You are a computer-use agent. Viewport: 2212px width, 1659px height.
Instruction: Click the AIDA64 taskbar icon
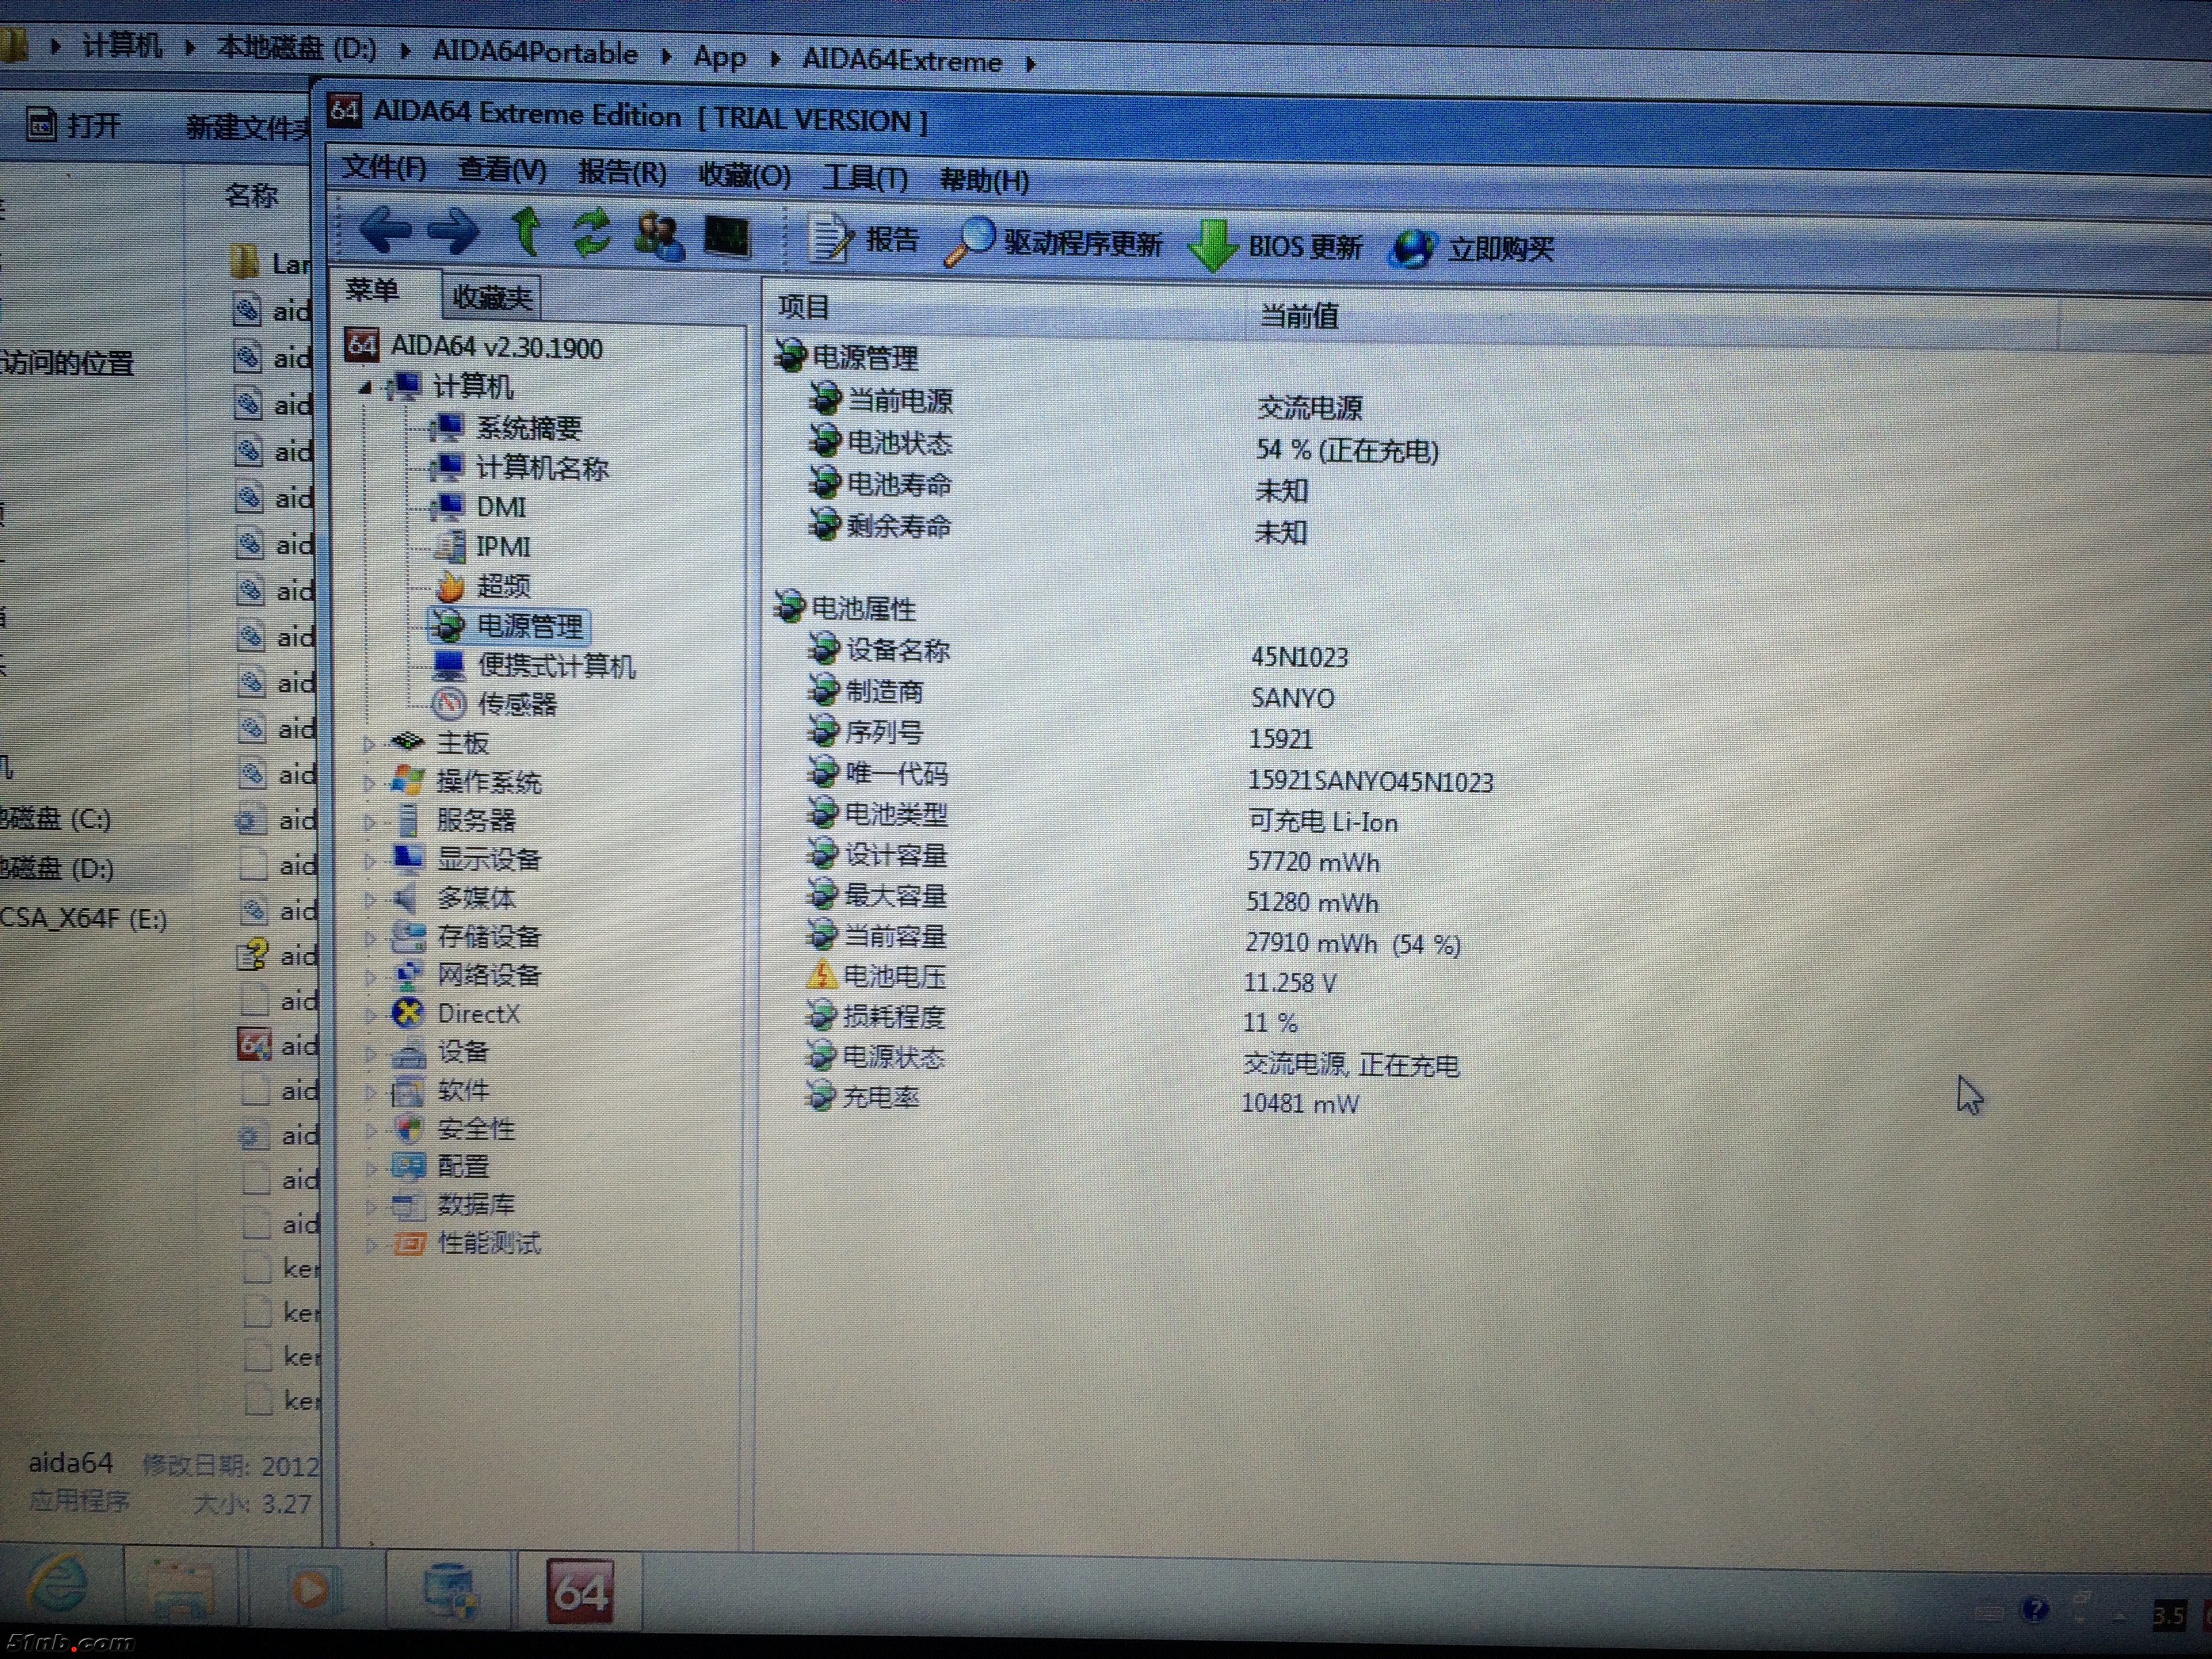pos(580,1591)
